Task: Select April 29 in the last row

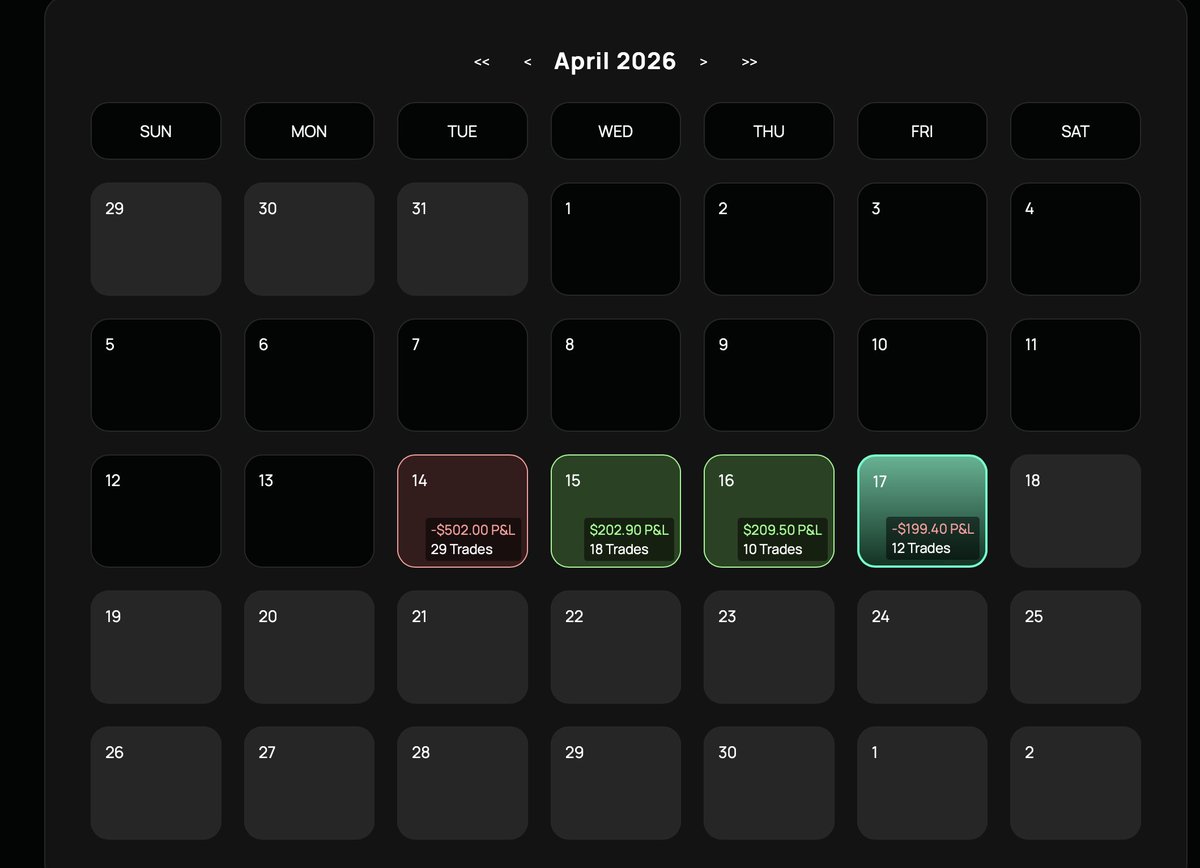Action: point(616,783)
